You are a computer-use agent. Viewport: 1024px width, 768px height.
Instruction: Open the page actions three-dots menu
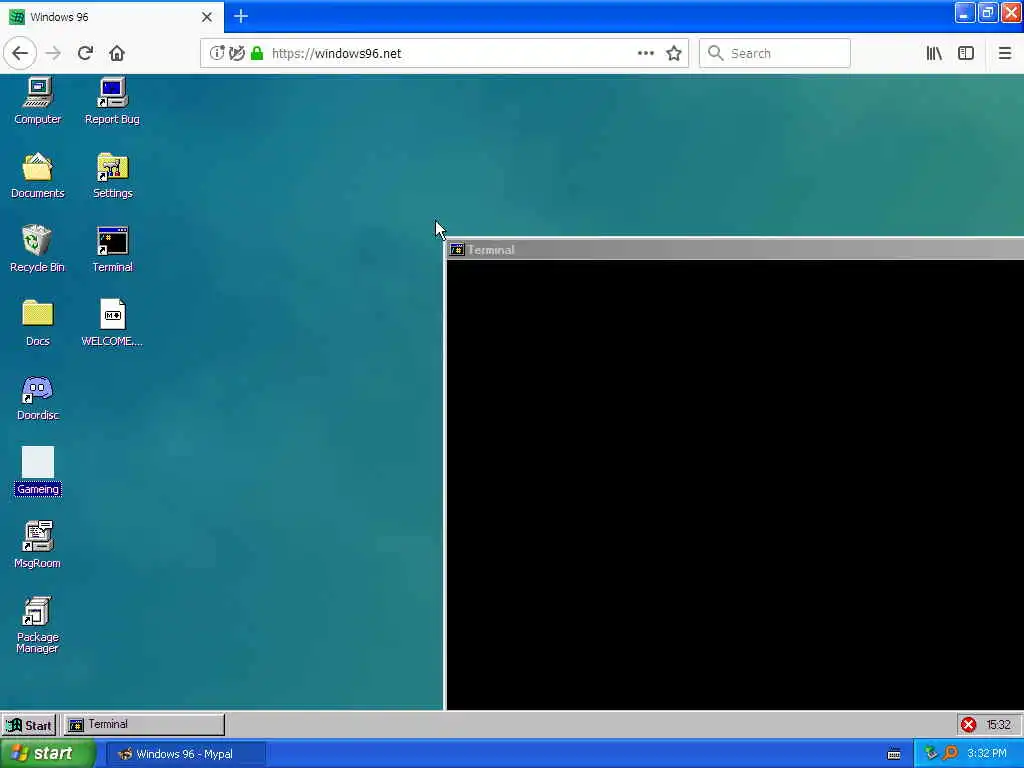click(x=646, y=53)
